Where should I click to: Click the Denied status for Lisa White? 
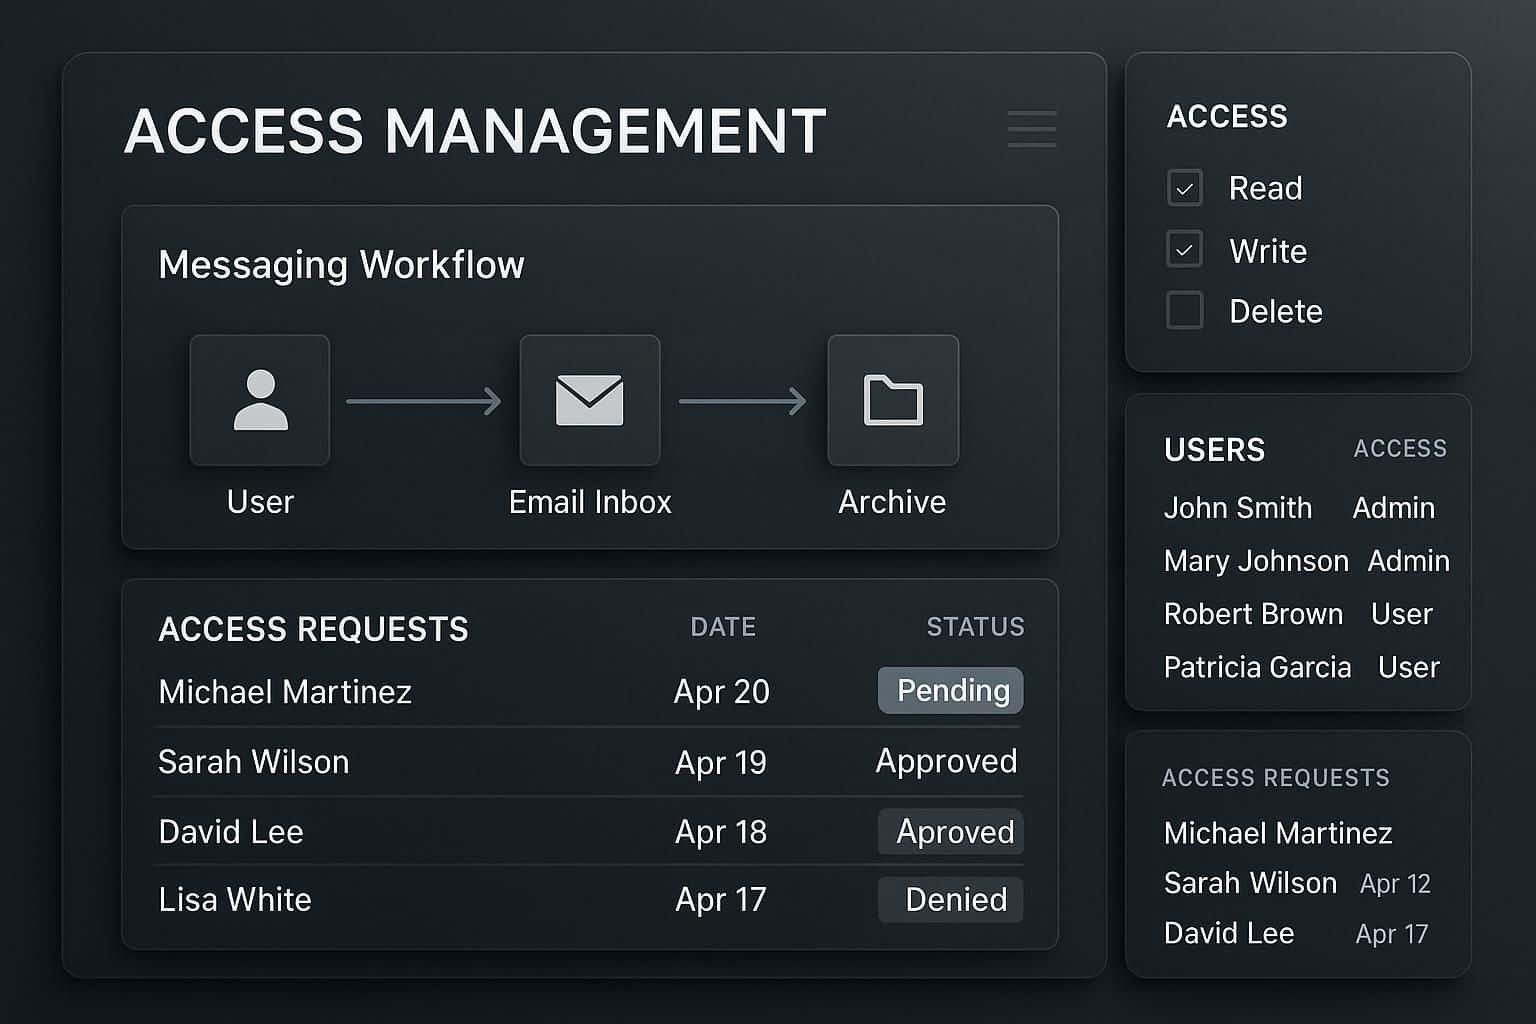(949, 899)
